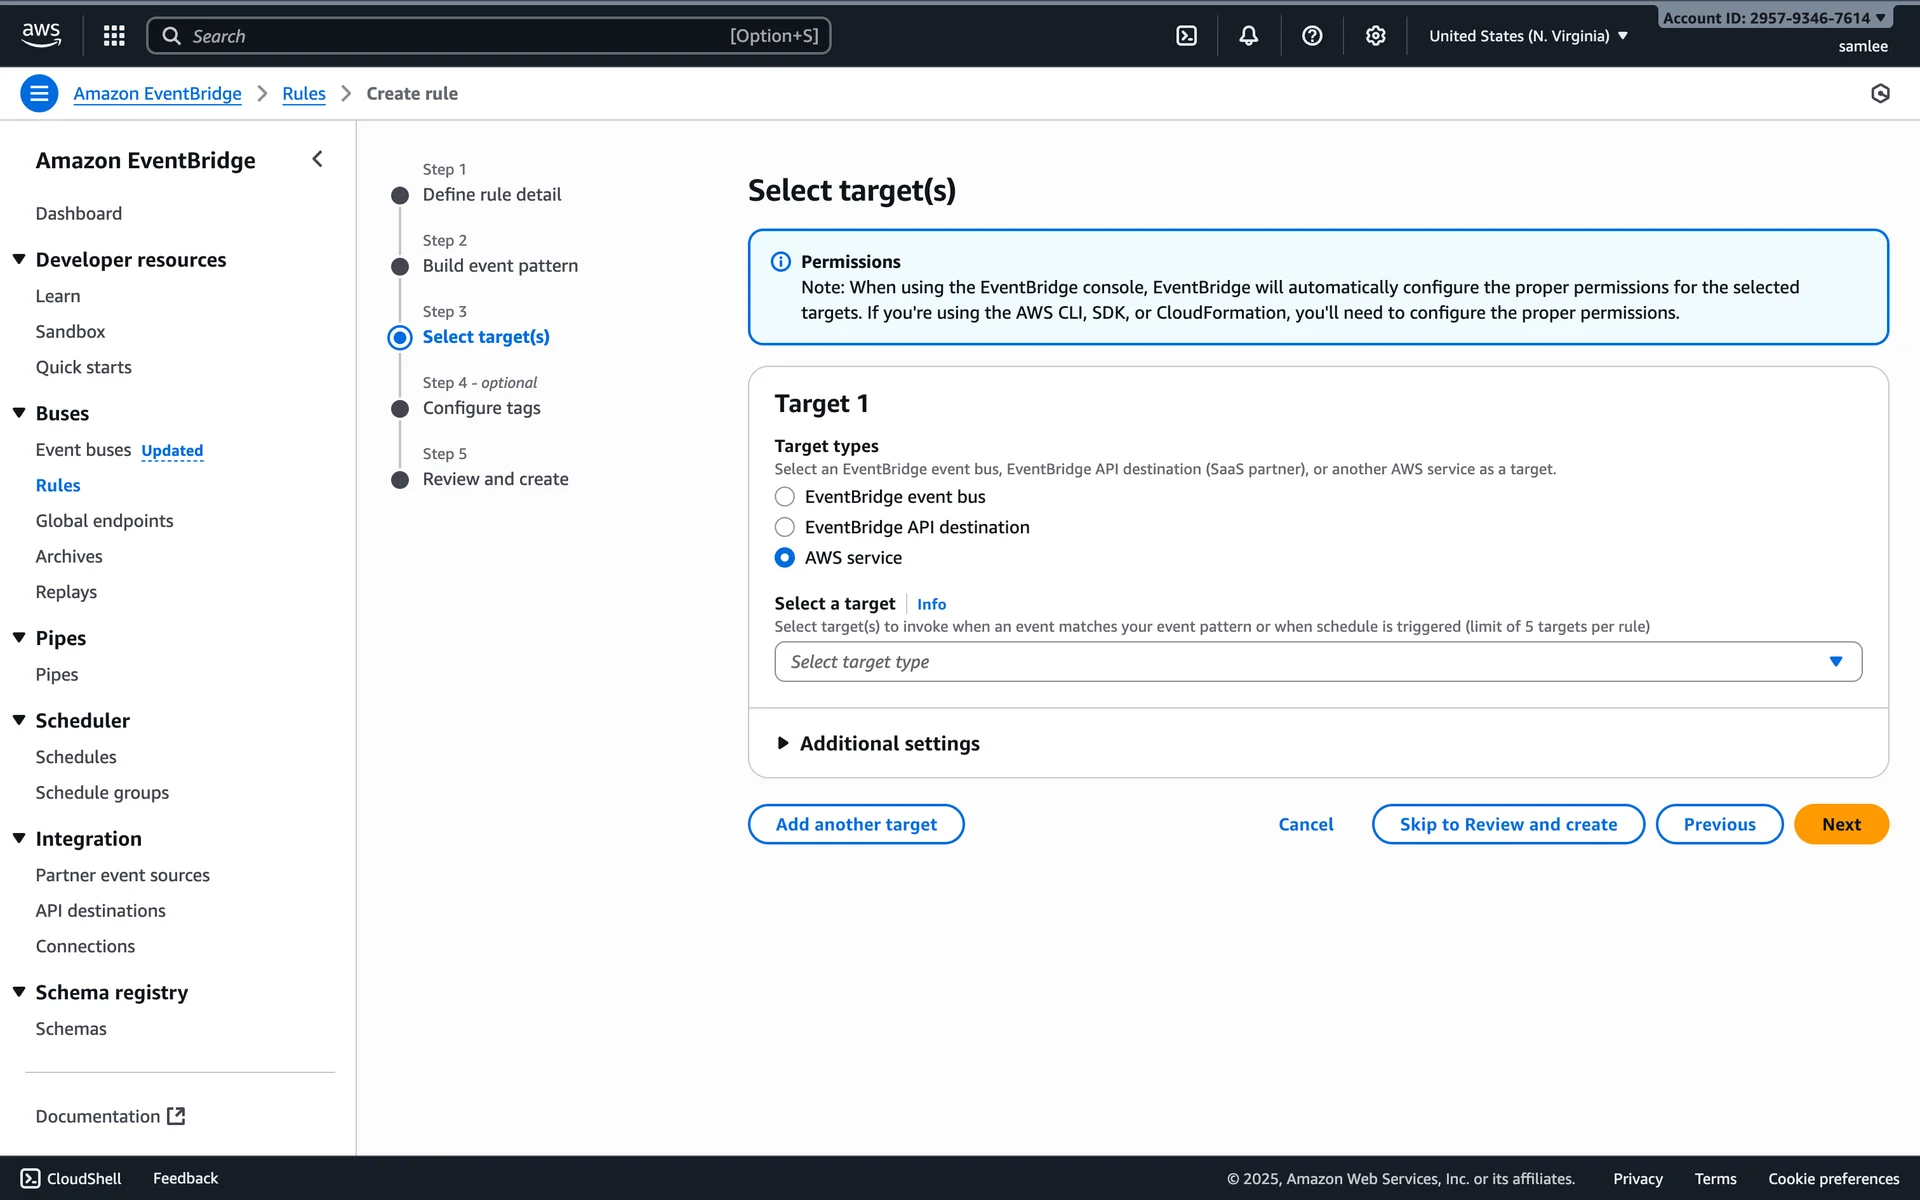Click the Info link beside Select a target
This screenshot has width=1920, height=1200.
click(x=931, y=604)
